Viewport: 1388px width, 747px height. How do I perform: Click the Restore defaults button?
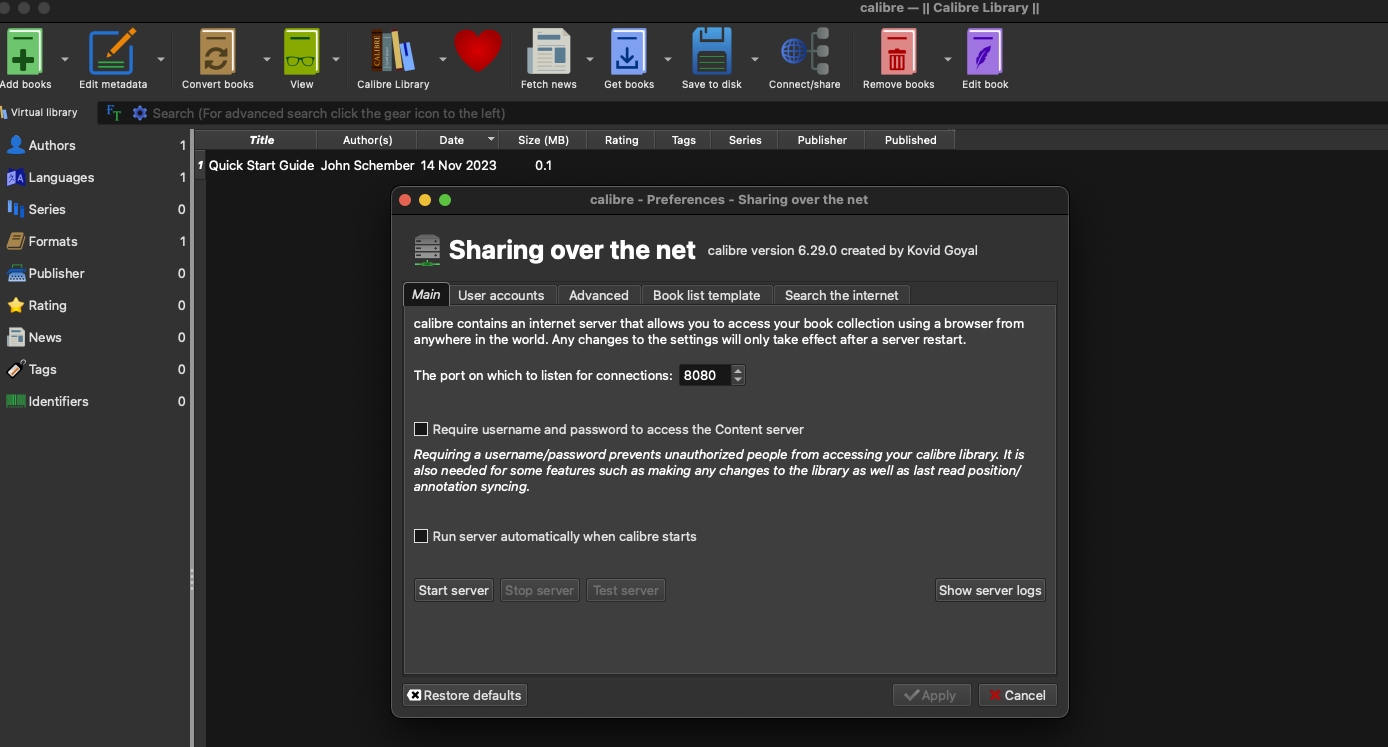(x=465, y=695)
